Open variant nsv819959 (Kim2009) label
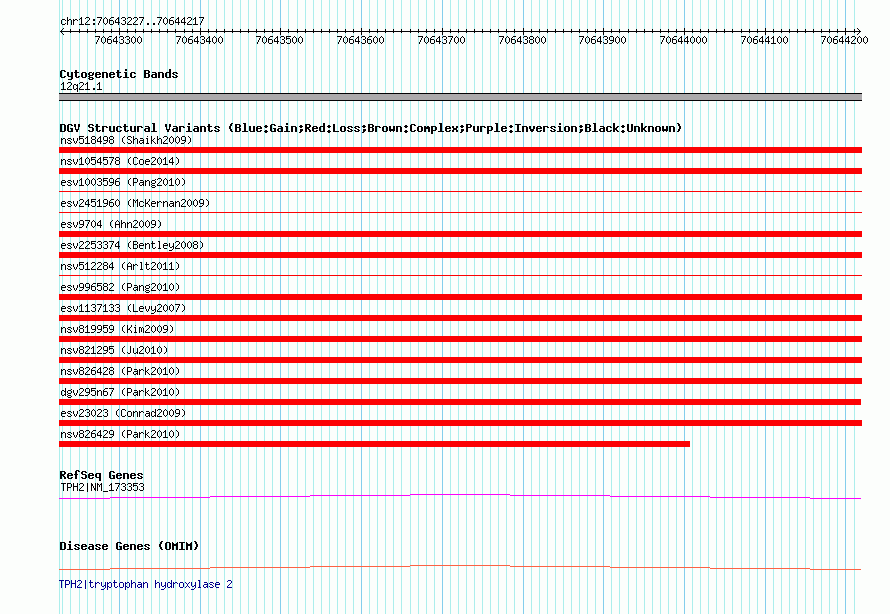This screenshot has height=614, width=890. [x=117, y=329]
